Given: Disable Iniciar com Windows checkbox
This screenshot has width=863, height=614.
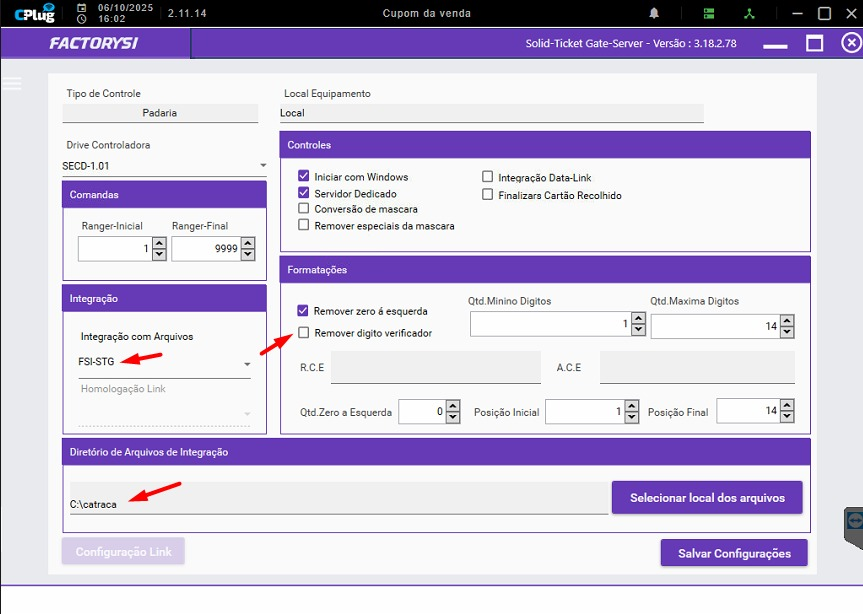Looking at the screenshot, I should (304, 177).
